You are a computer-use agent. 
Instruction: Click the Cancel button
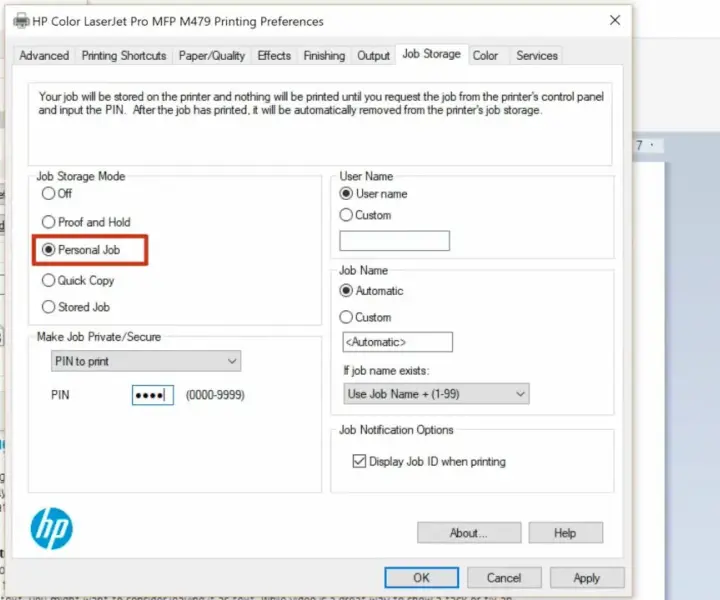504,578
